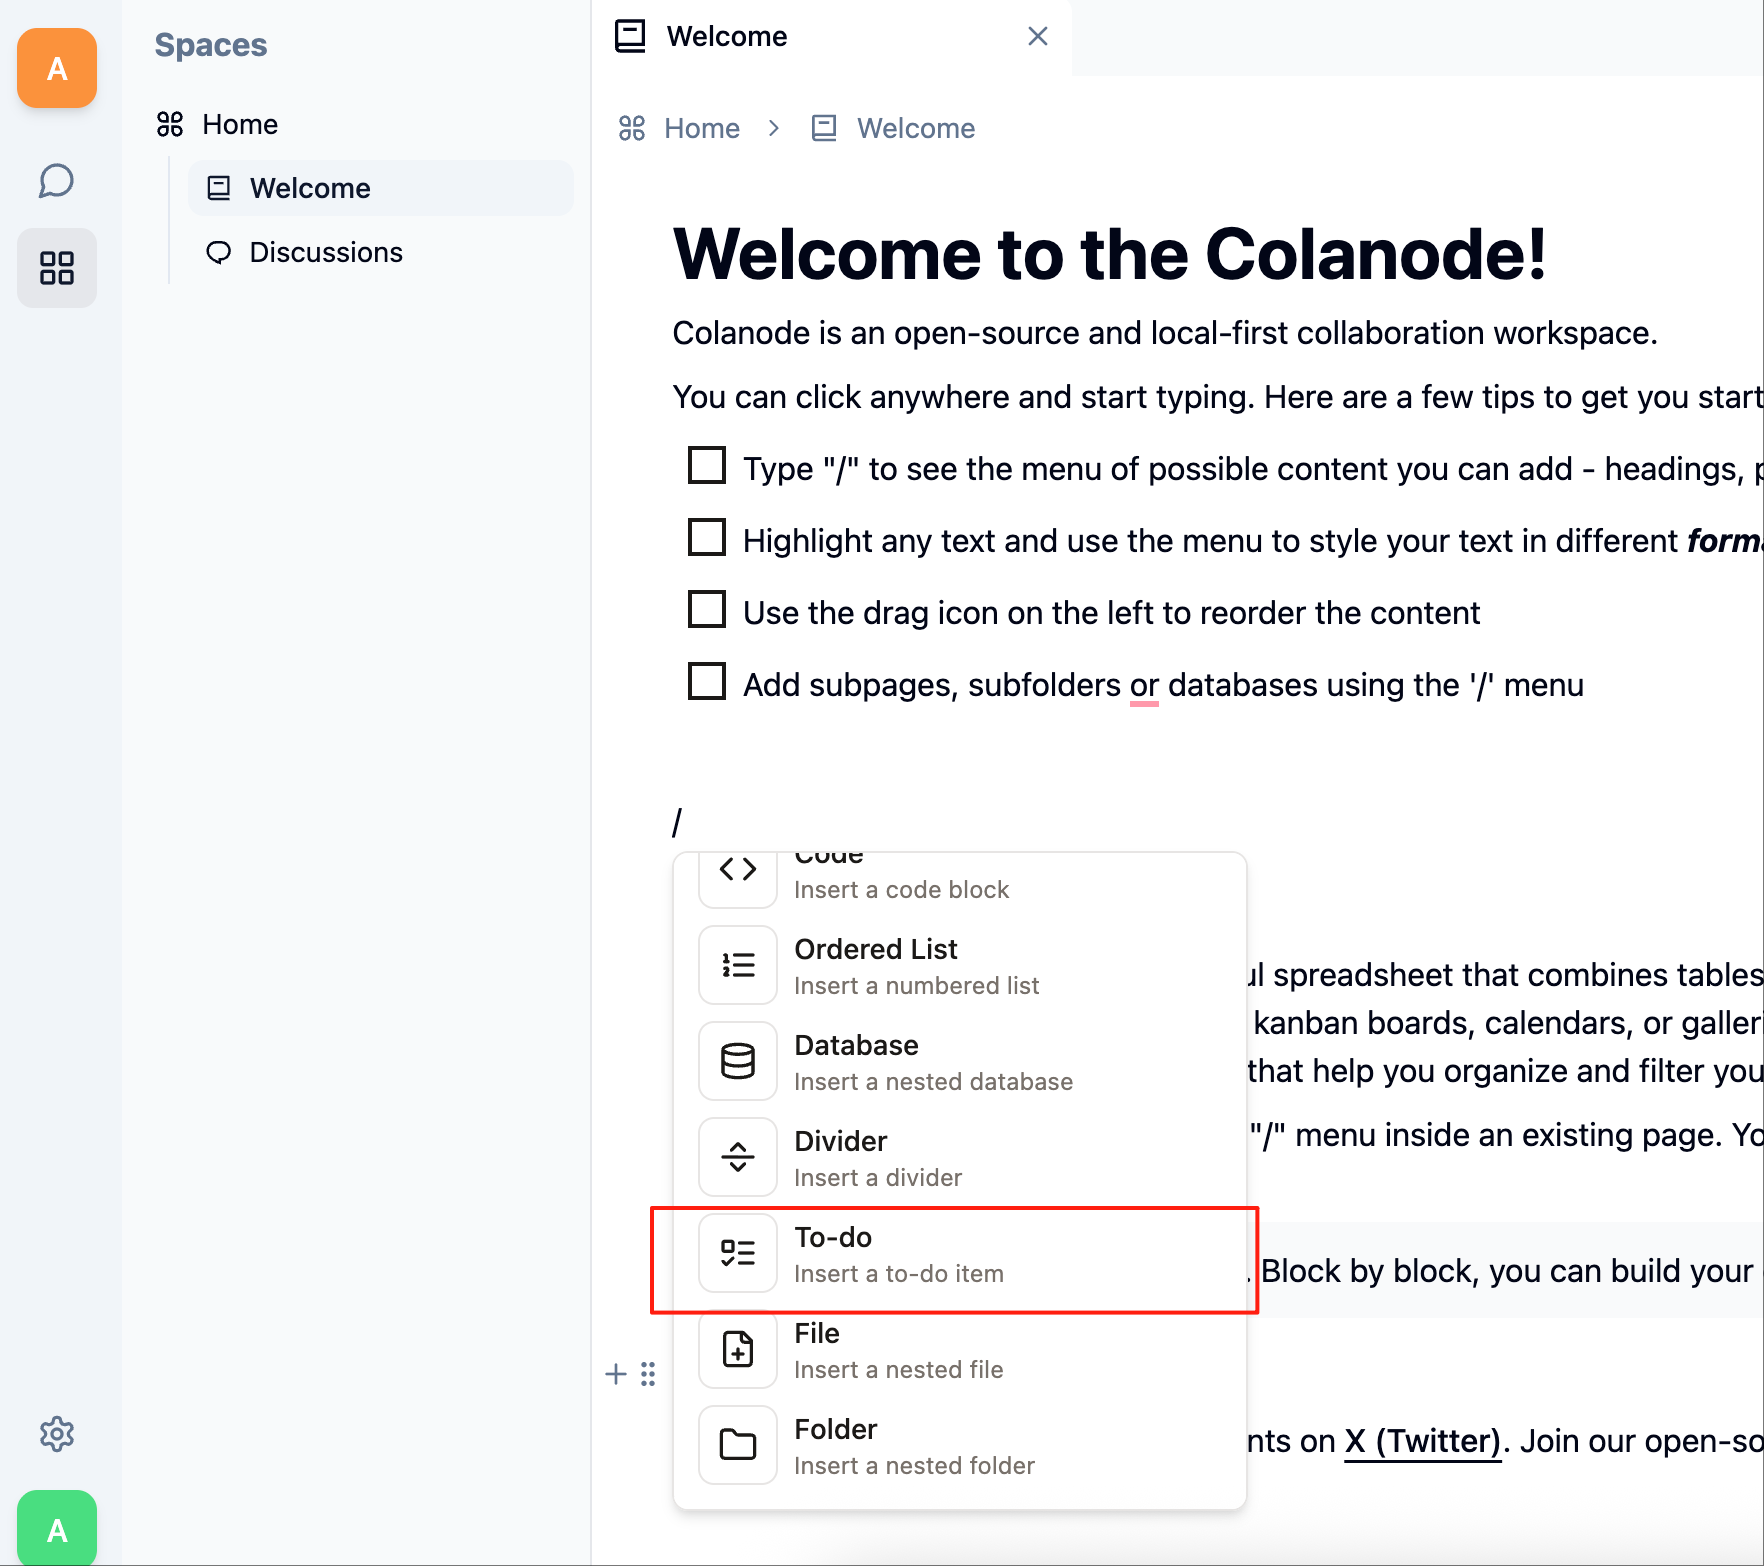Open the settings gear icon
This screenshot has height=1566, width=1764.
coord(57,1434)
